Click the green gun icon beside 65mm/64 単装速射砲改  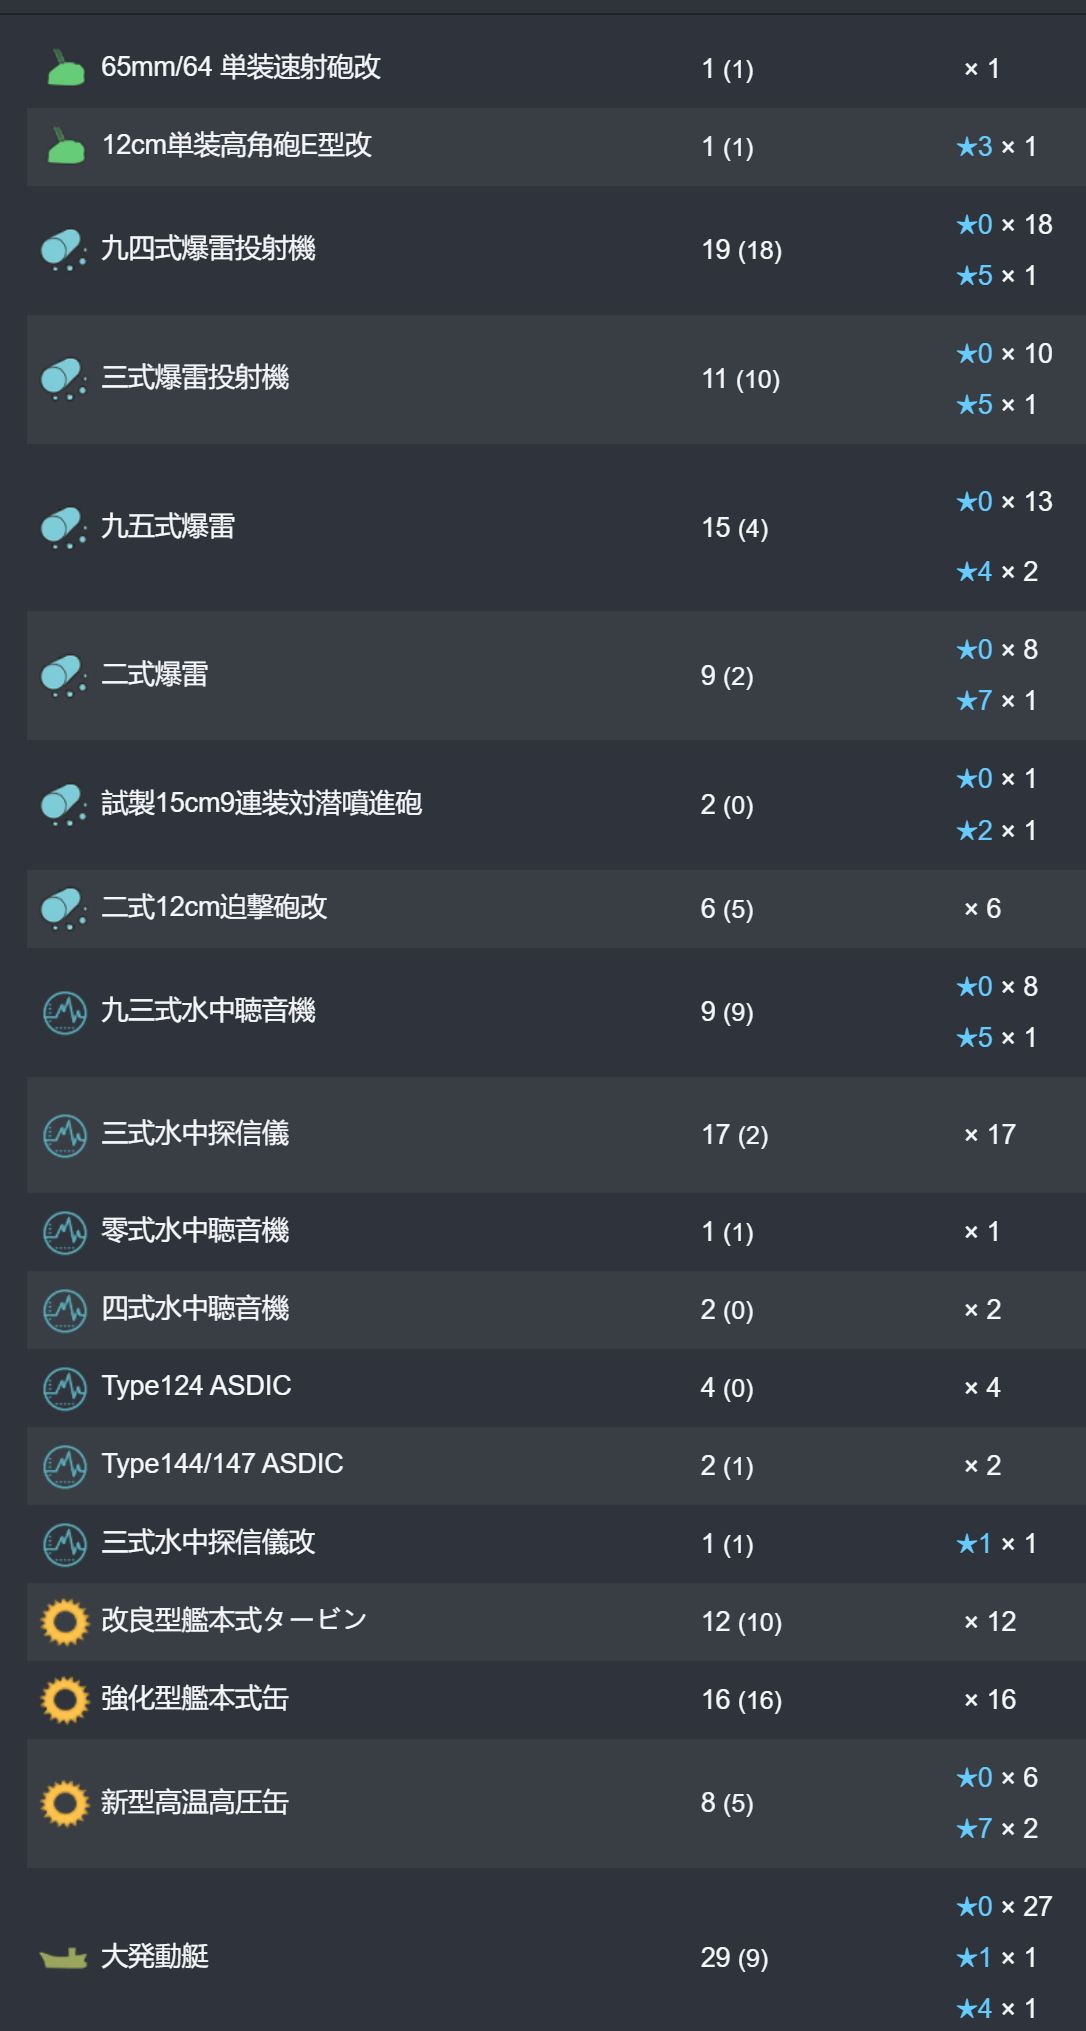click(x=65, y=68)
